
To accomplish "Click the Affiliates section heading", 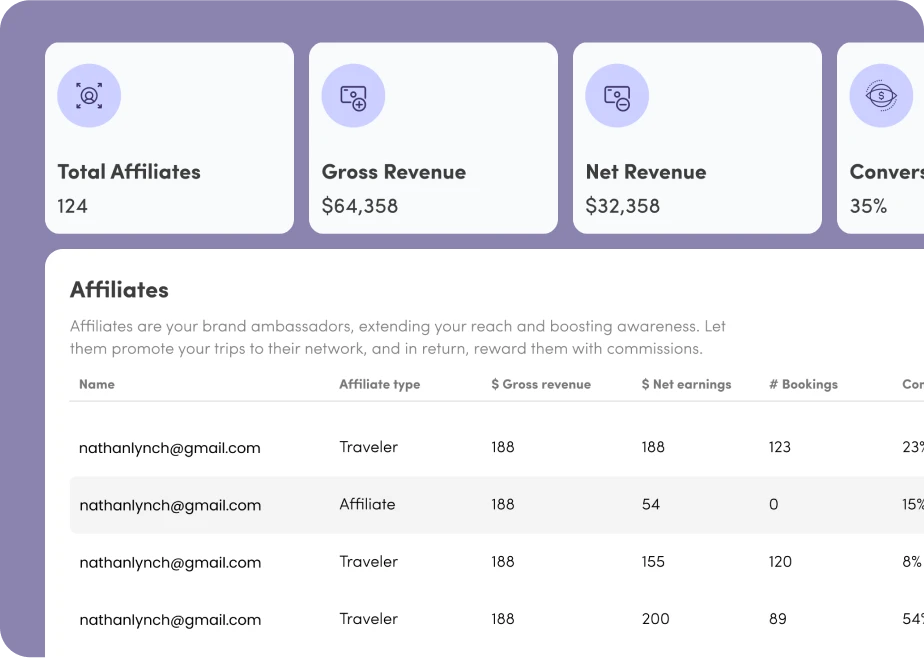I will click(x=119, y=290).
